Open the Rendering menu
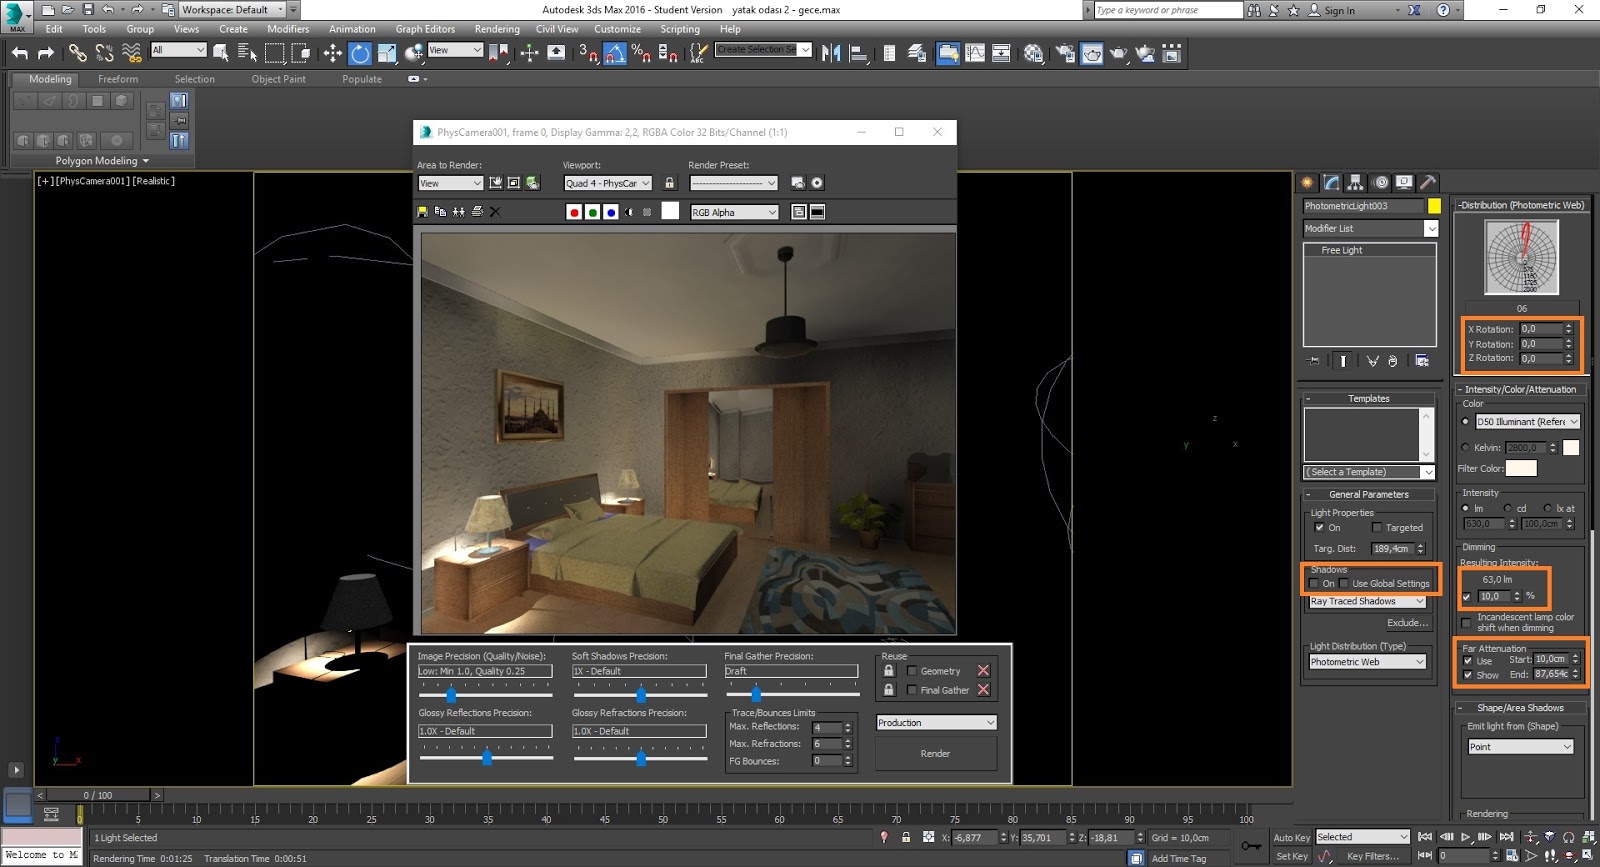 (x=497, y=29)
